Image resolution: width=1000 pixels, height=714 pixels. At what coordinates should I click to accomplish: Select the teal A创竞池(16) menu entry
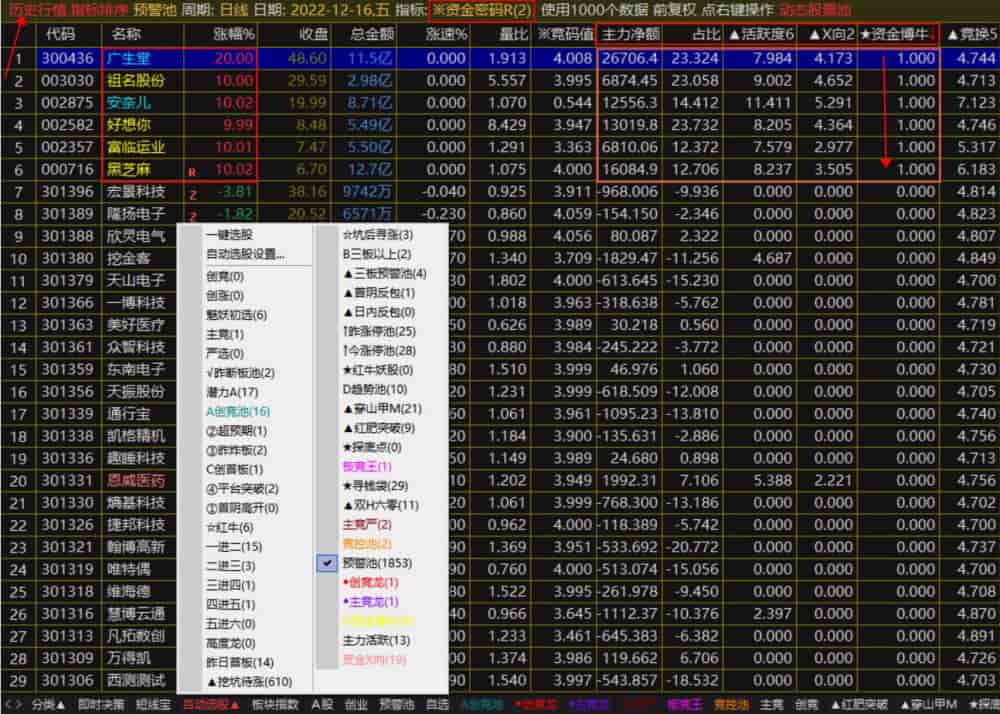[x=238, y=412]
